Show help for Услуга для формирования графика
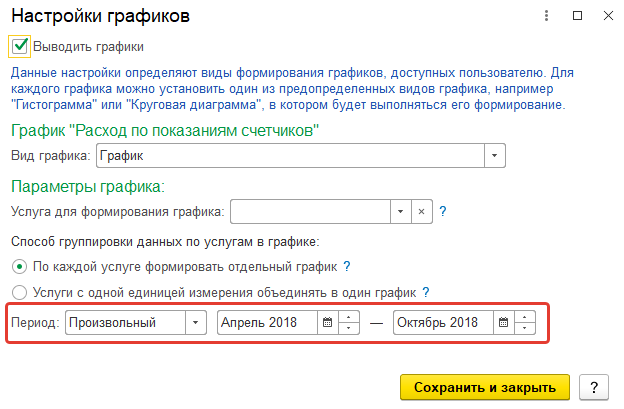Screen dimensions: 624x409 (x=443, y=211)
